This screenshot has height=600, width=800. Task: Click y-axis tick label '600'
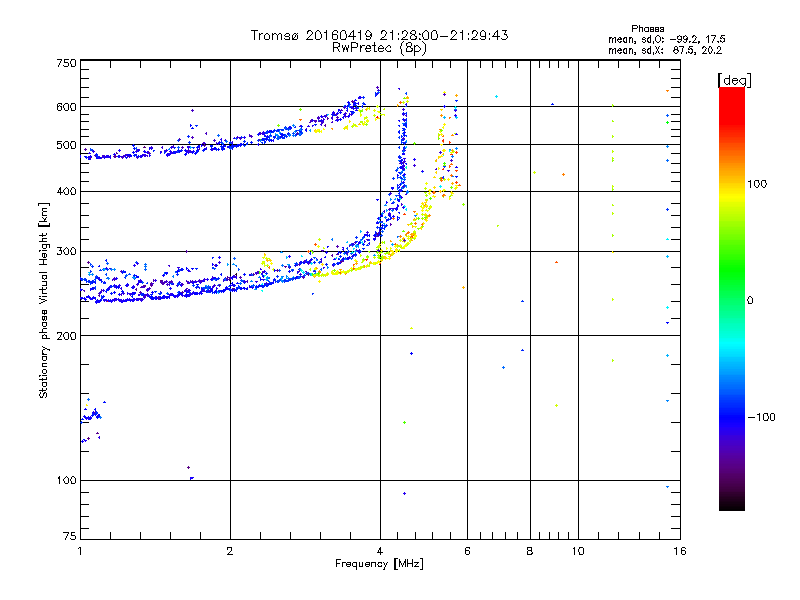pos(66,107)
